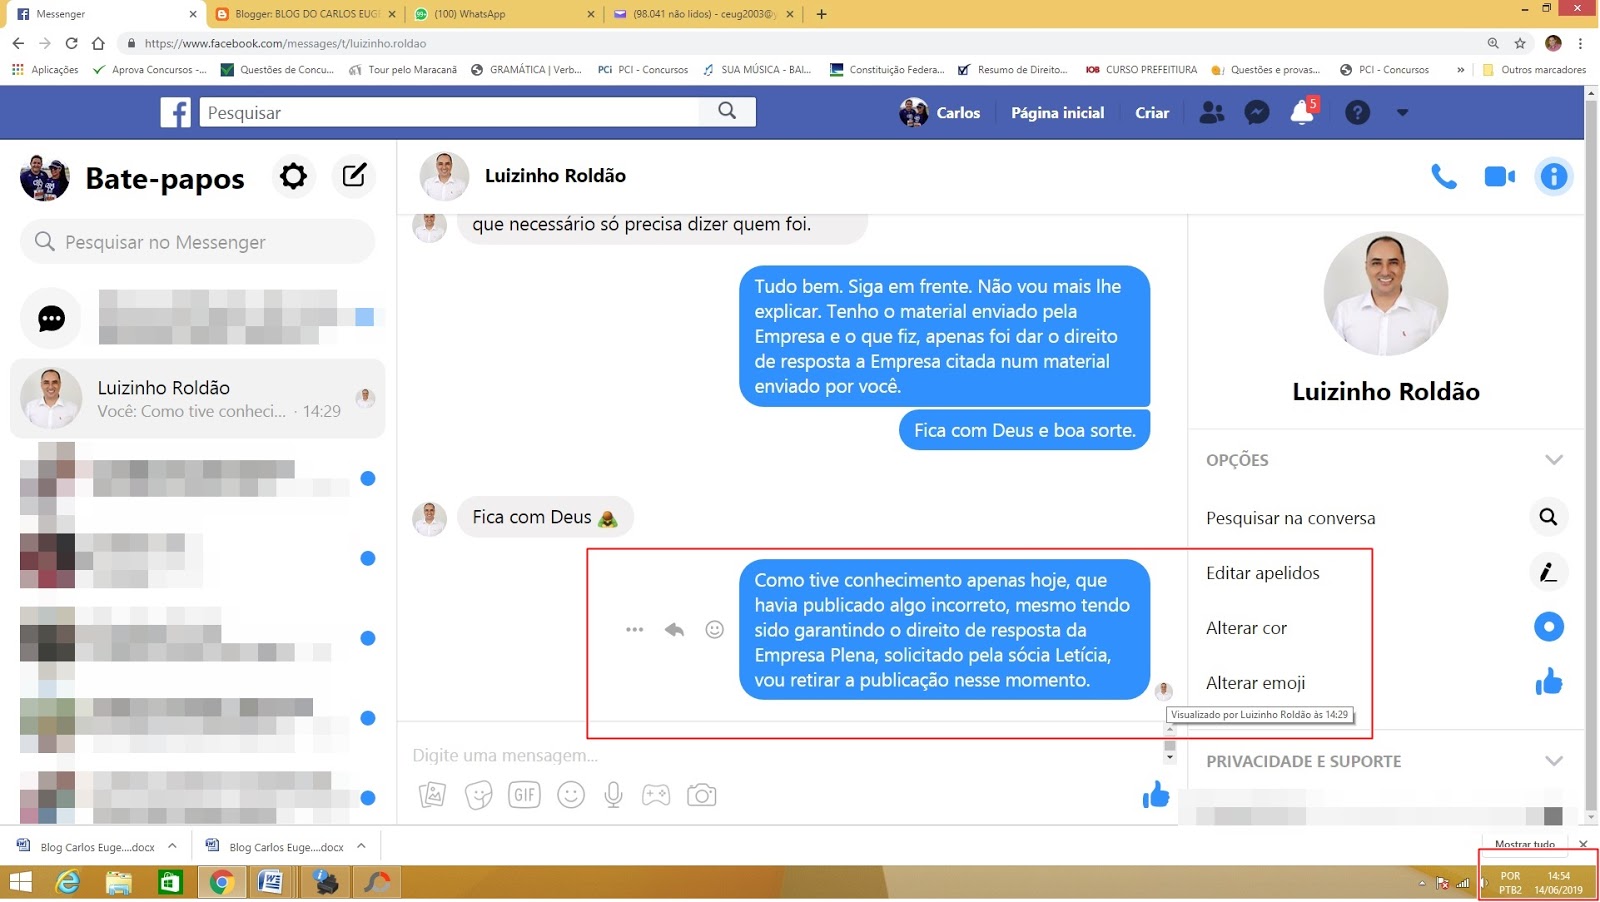Viewport: 1600px width, 902px height.
Task: Start a voice call with Luizinho Roldão
Action: 1443,177
